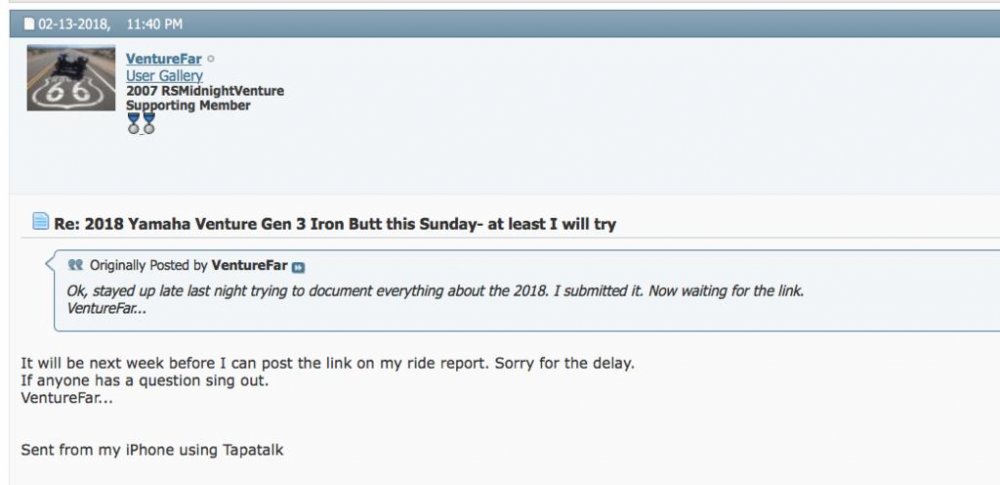
Task: Click the 'Sent from my iPhone using Tapatalk' signature
Action: [152, 450]
